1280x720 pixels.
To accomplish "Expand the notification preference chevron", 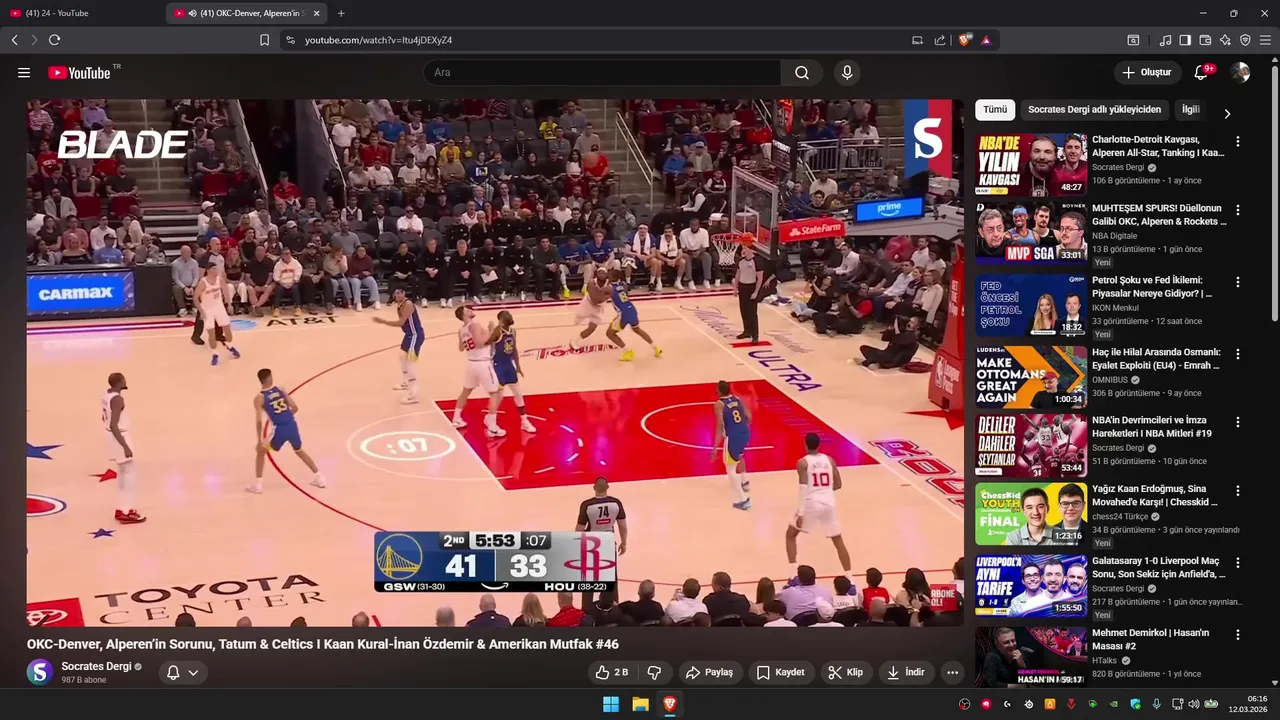I will (193, 672).
